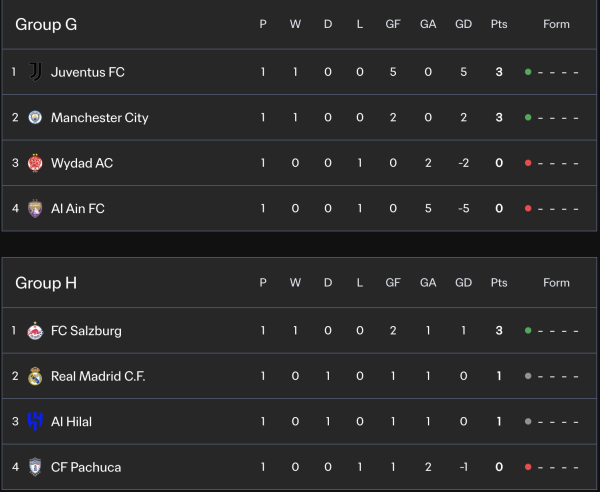Click the Group H heading
600x492 pixels.
46,283
